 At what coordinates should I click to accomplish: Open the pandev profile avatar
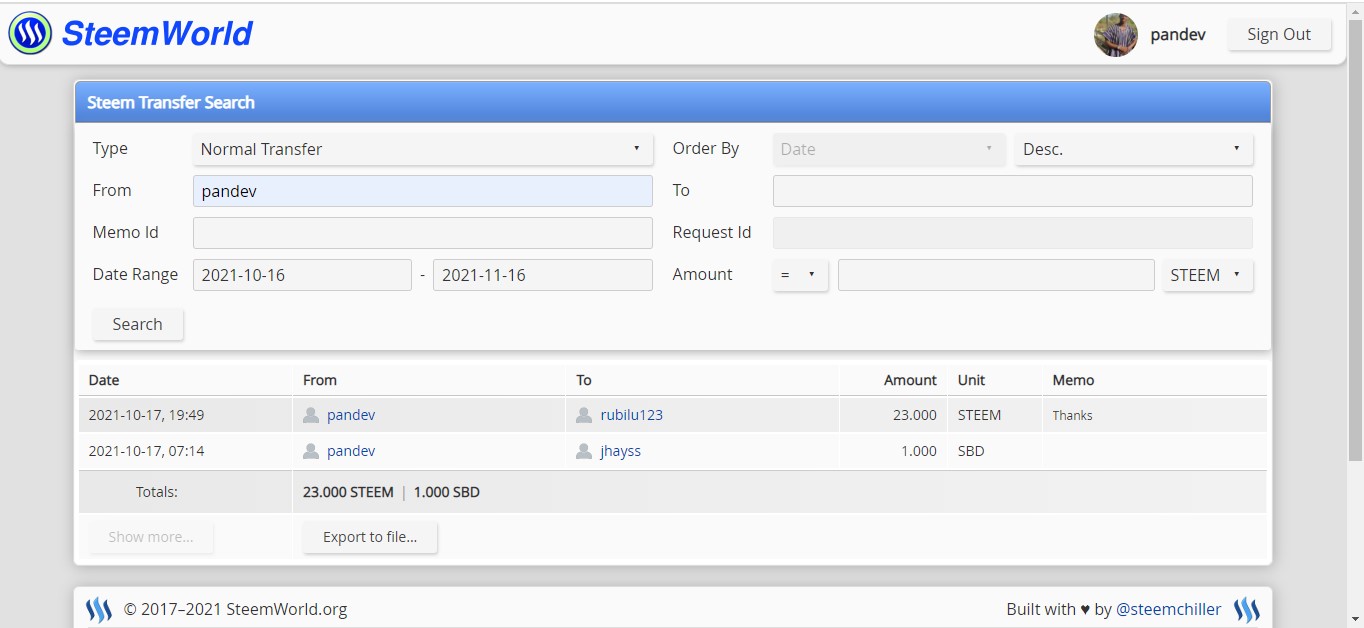tap(1116, 34)
